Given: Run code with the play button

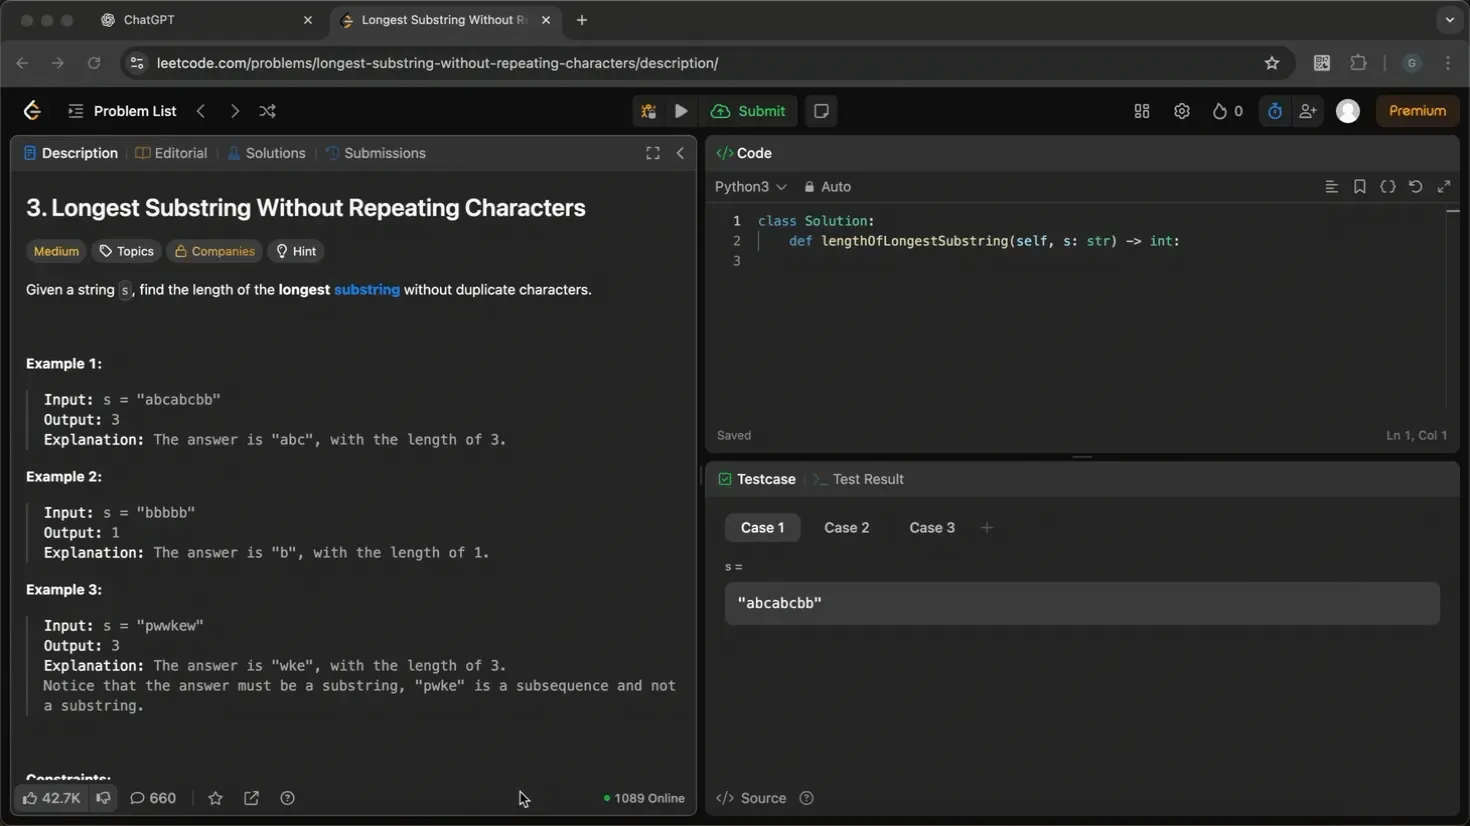Looking at the screenshot, I should tap(681, 111).
